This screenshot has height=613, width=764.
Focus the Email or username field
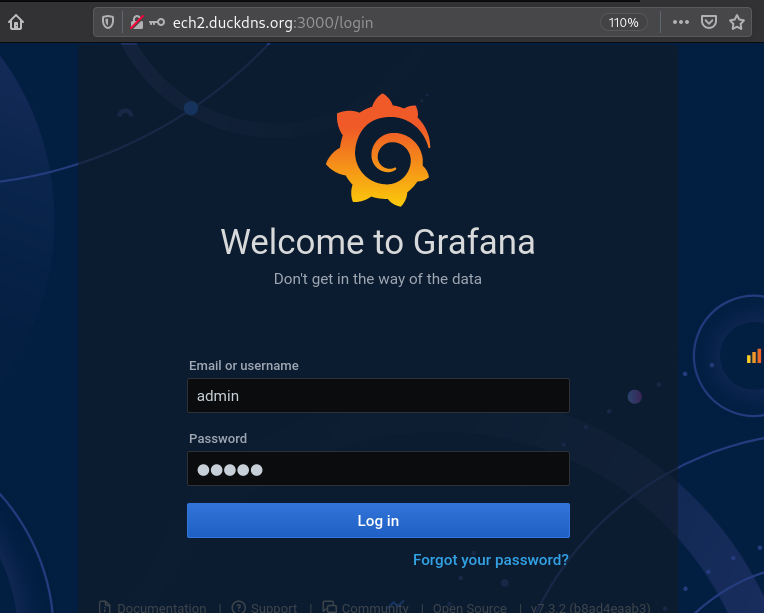tap(378, 395)
